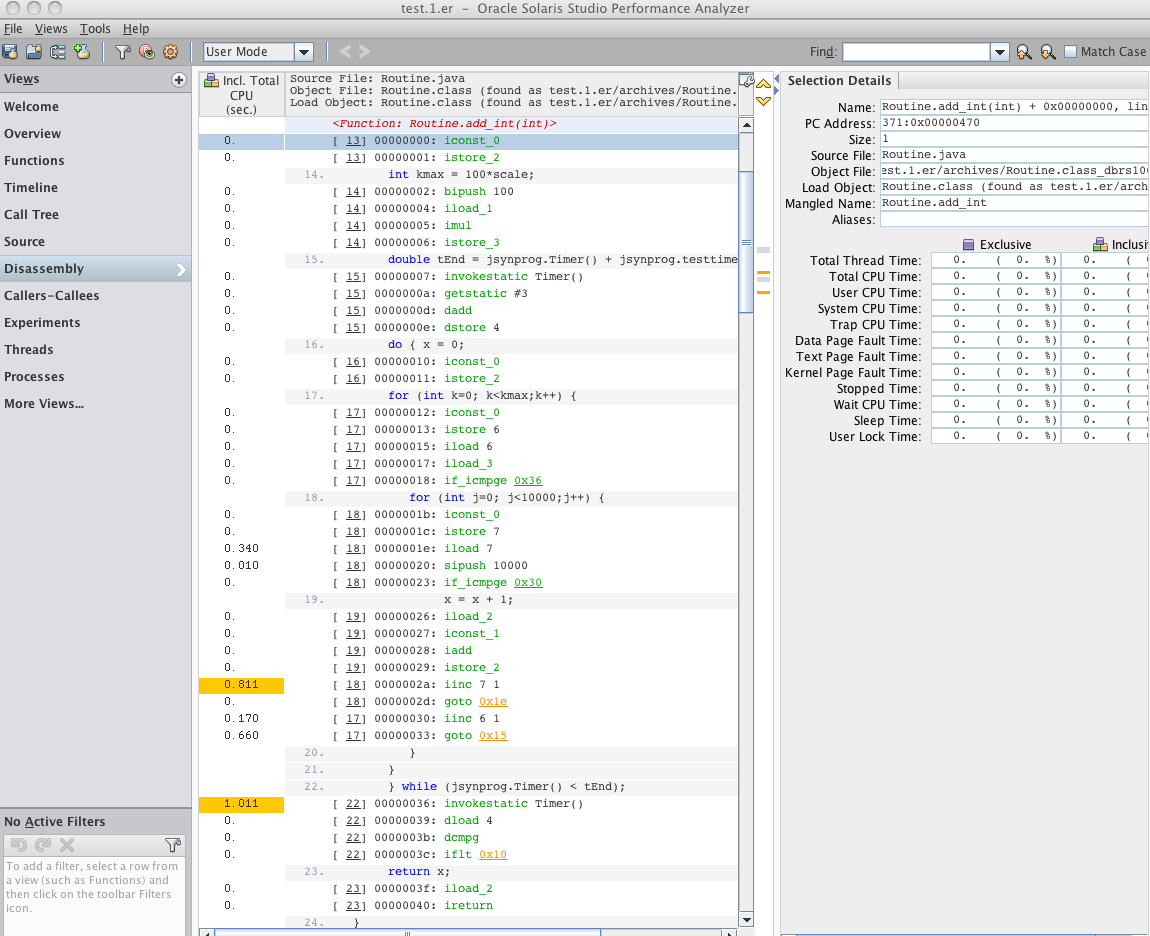This screenshot has width=1150, height=936.
Task: Click the Show/Hide Functions eye icon
Action: coord(147,51)
